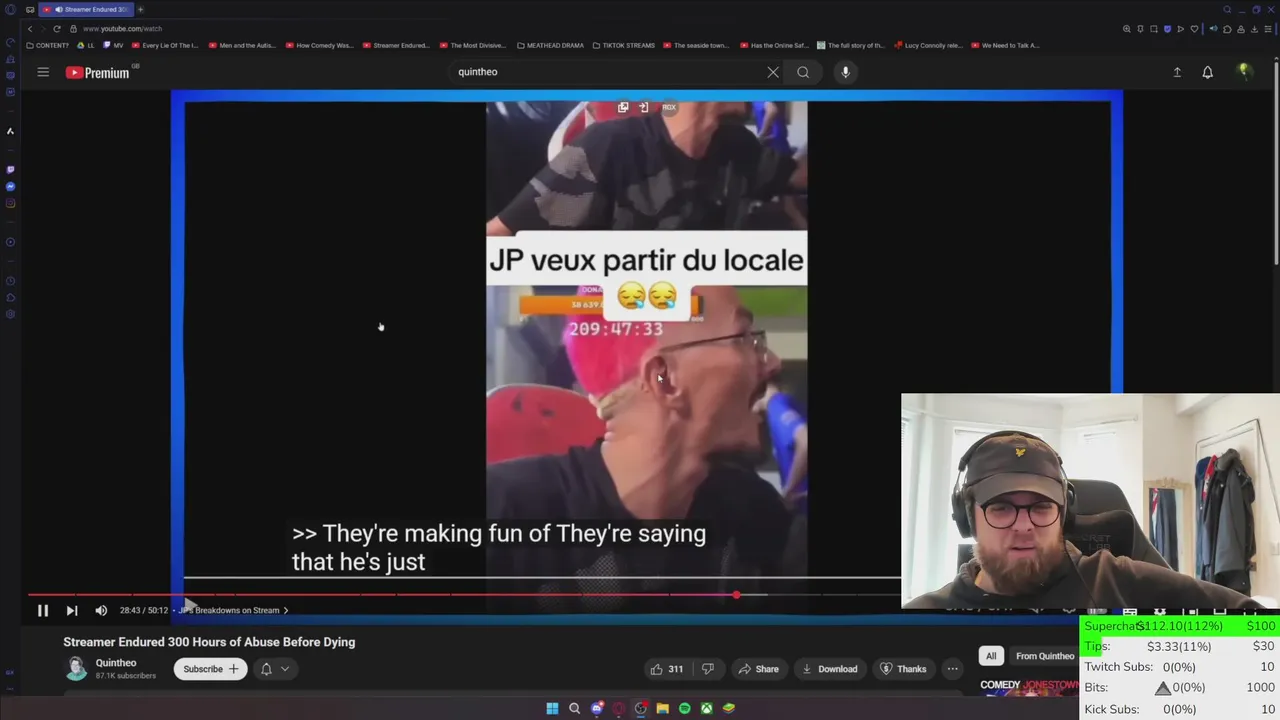Image resolution: width=1280 pixels, height=720 pixels.
Task: Open the MEATHEAD DRAMA bookmark folder
Action: [x=550, y=45]
